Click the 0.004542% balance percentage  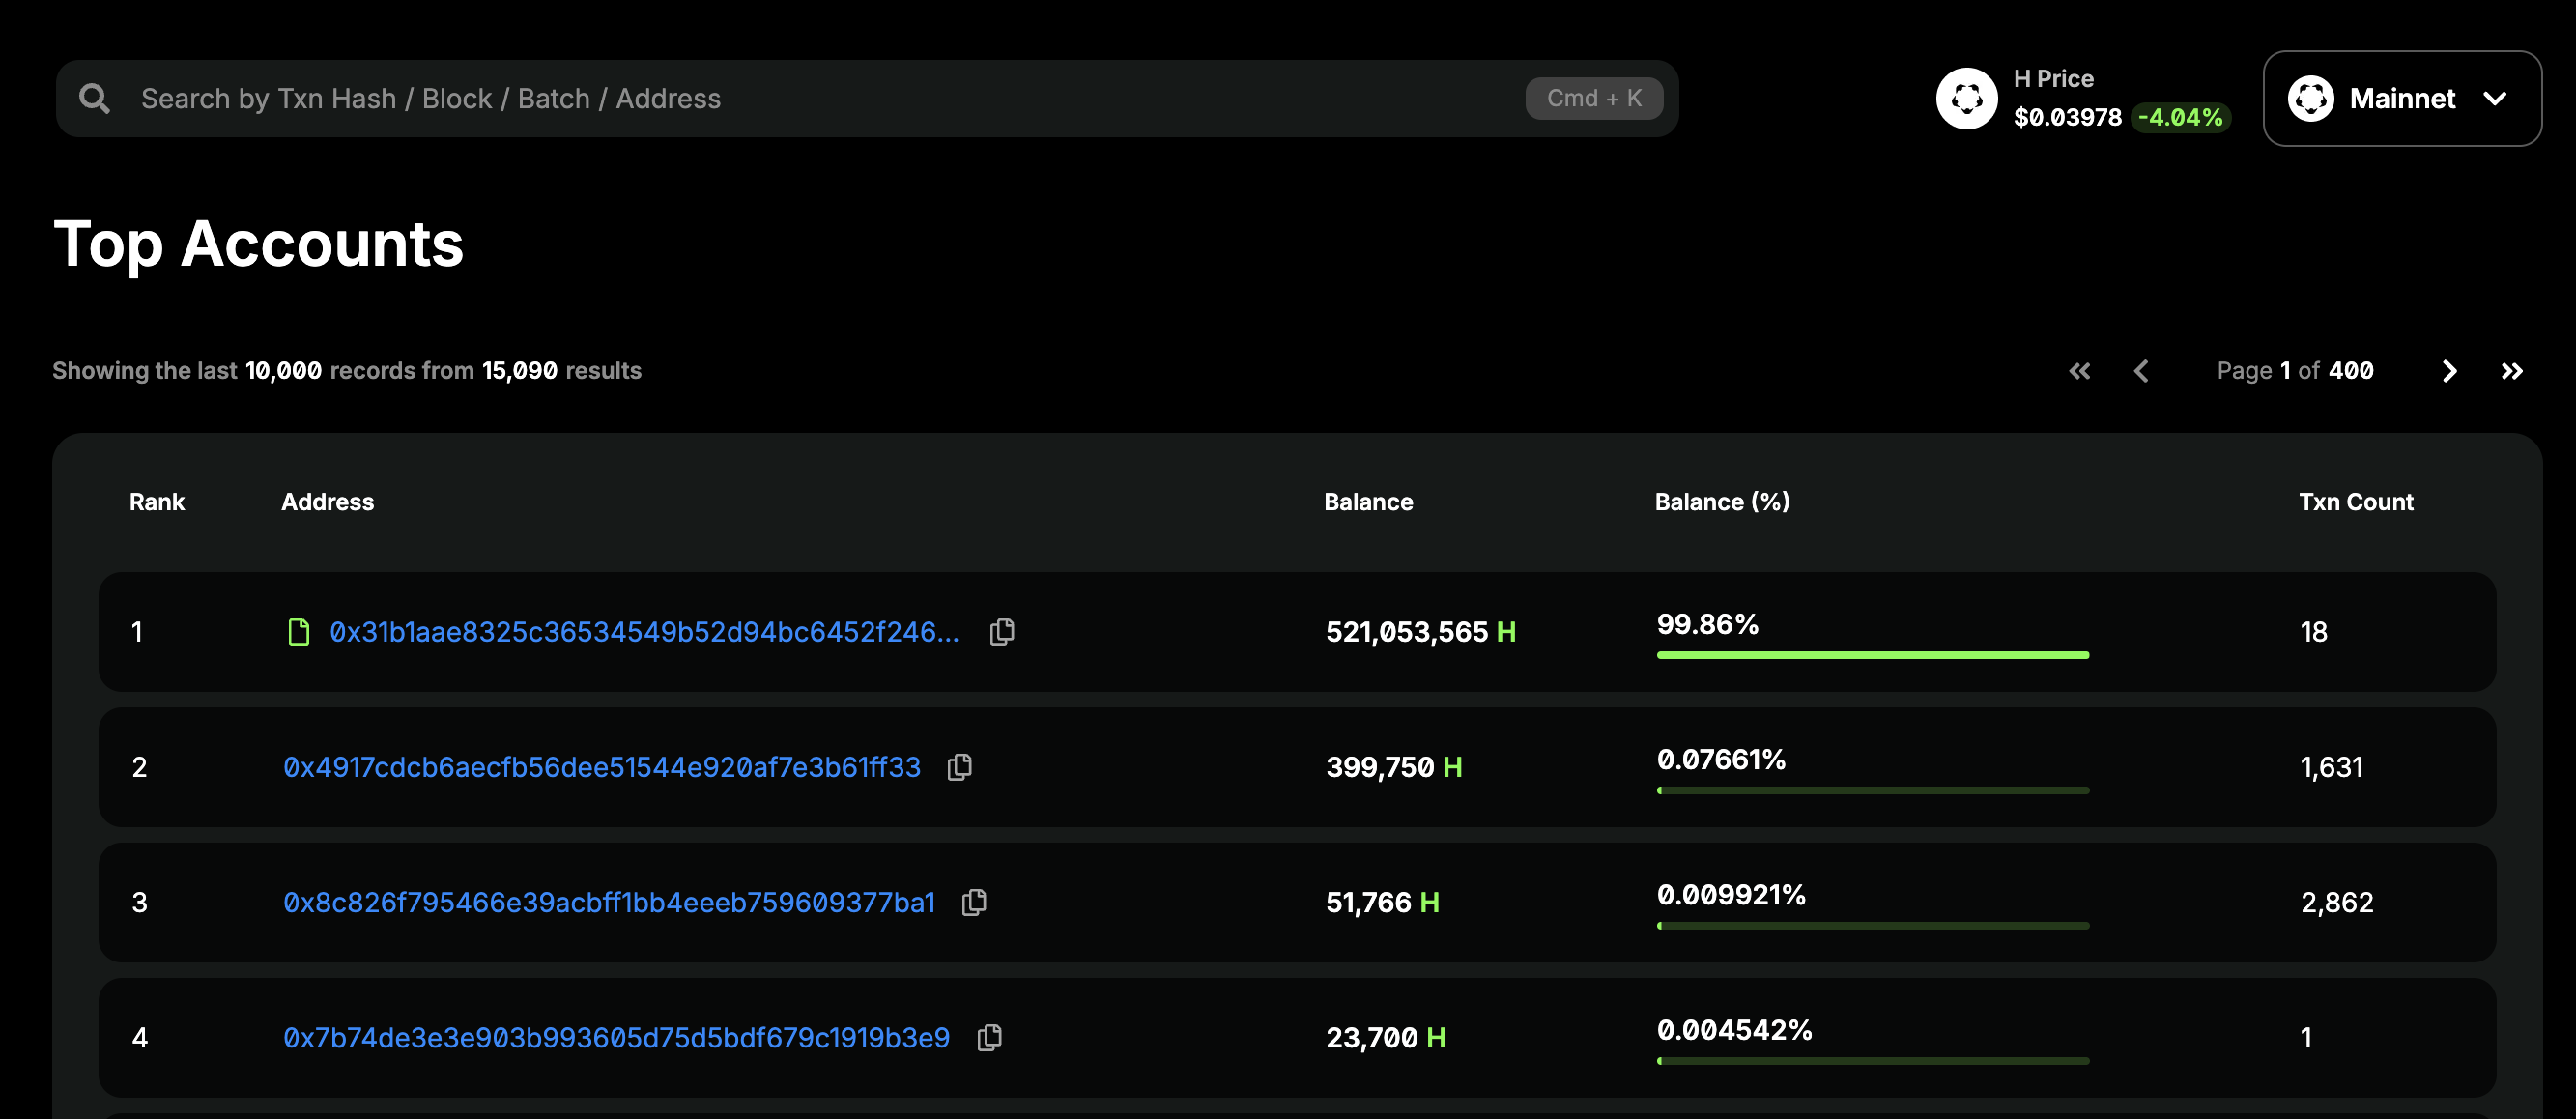point(1734,1030)
